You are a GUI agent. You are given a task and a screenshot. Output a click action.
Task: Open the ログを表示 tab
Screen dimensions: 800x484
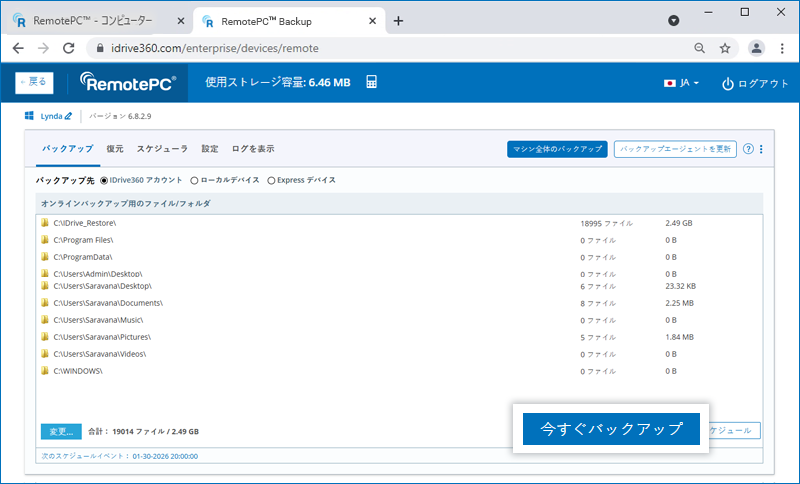253,149
